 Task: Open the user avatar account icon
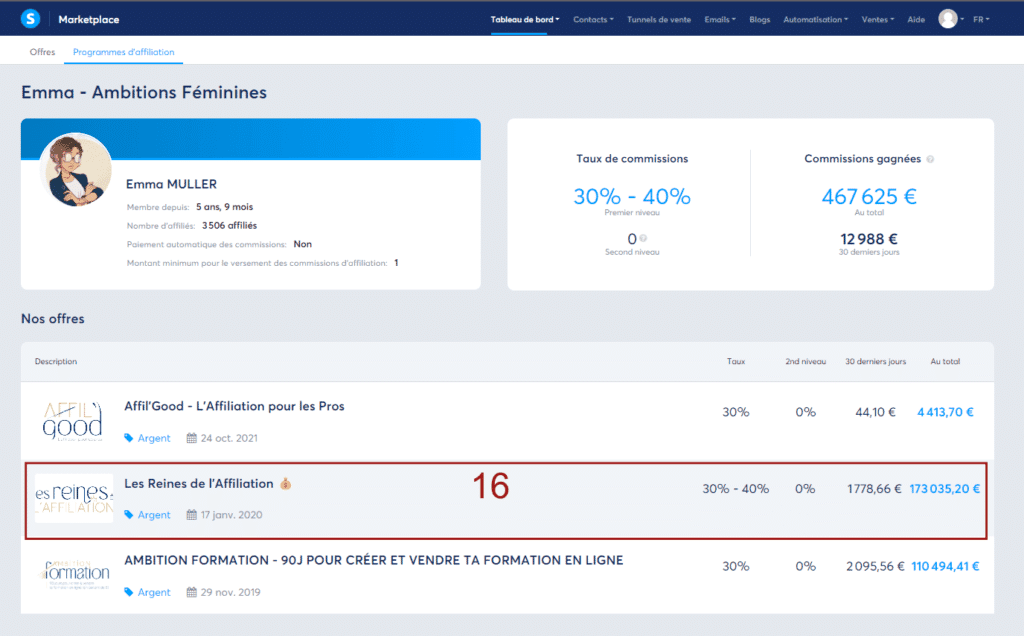point(948,19)
